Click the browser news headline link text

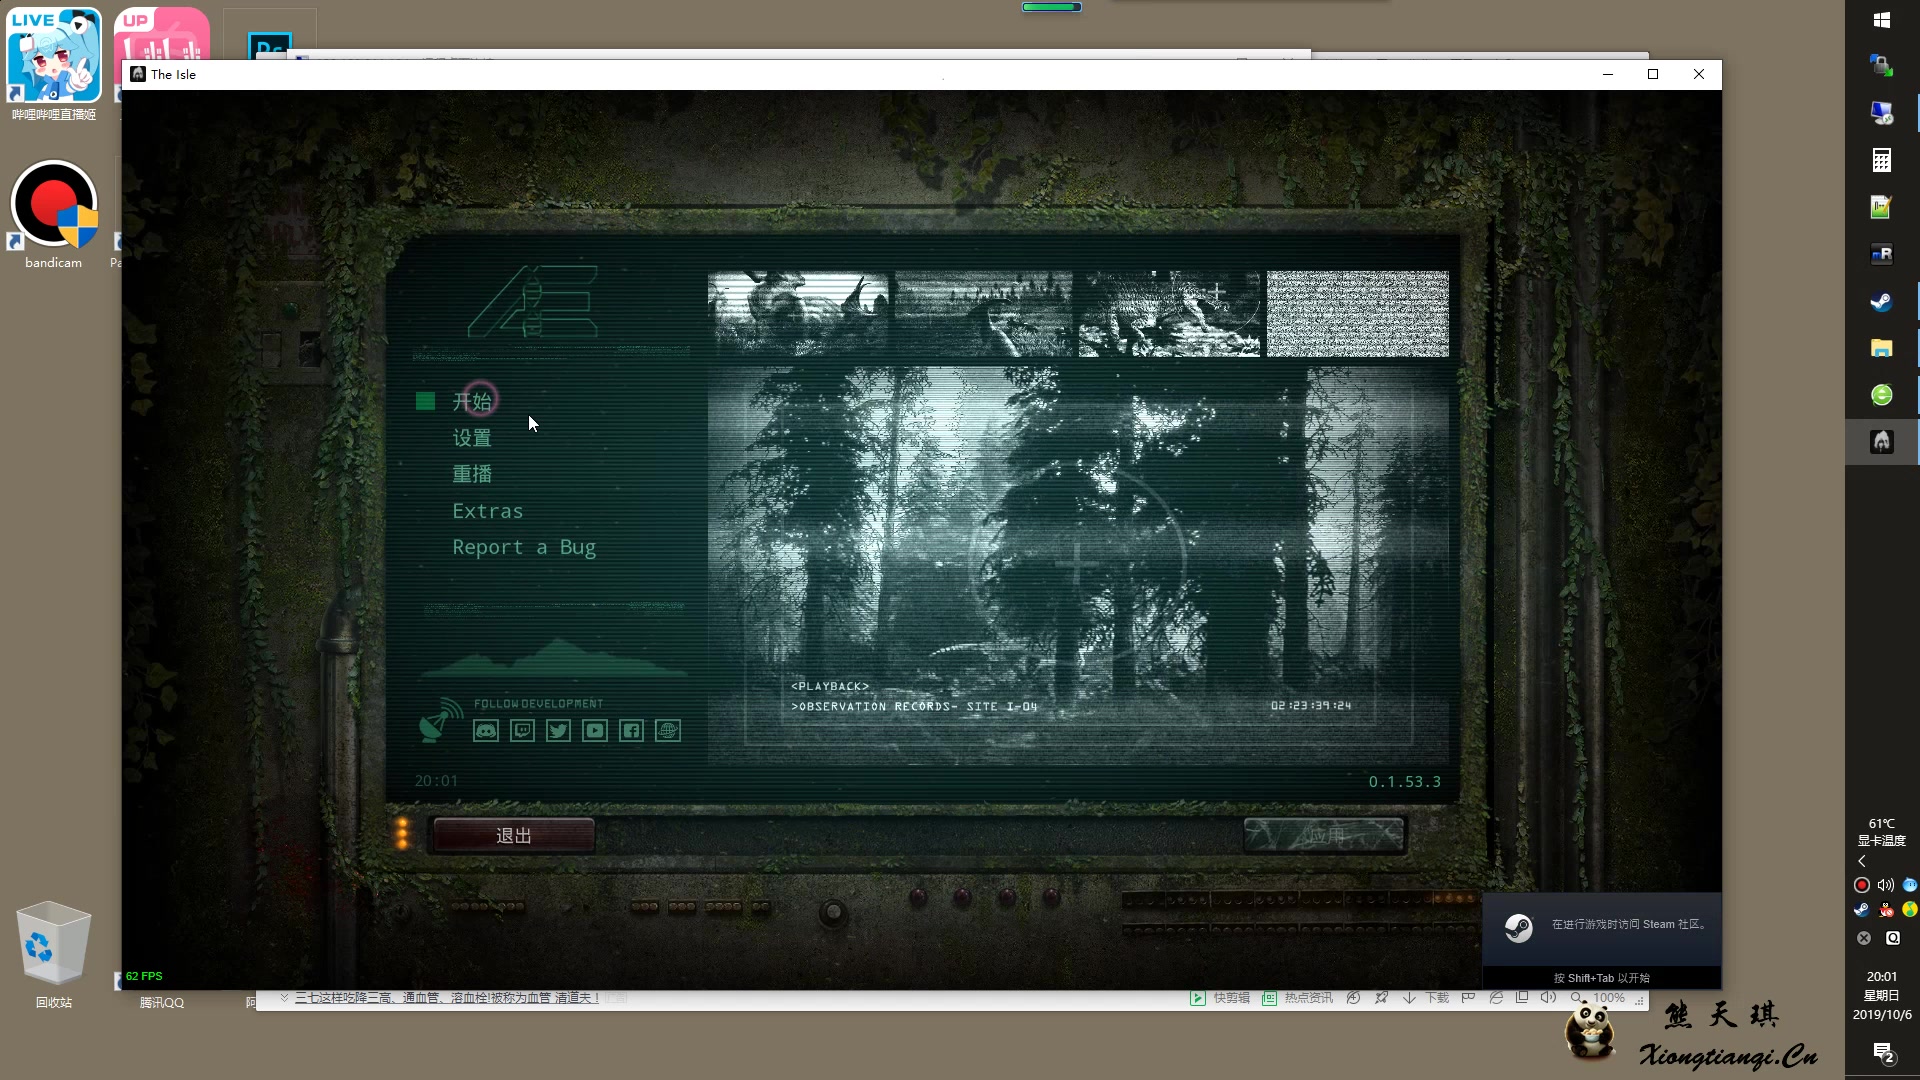[x=447, y=998]
